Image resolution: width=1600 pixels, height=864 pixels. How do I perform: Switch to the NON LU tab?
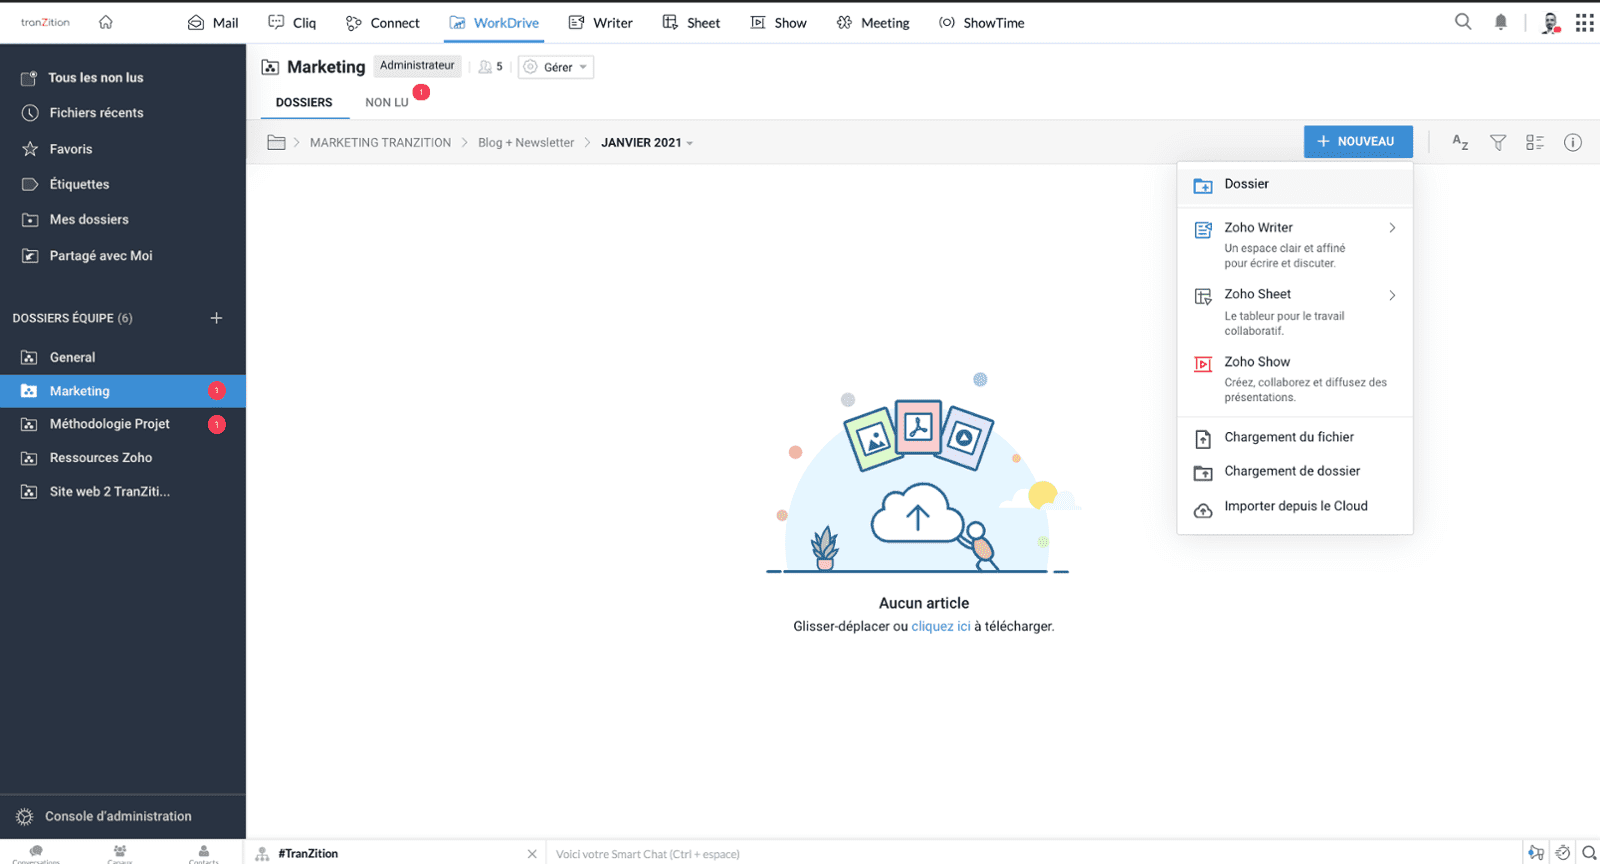387,102
